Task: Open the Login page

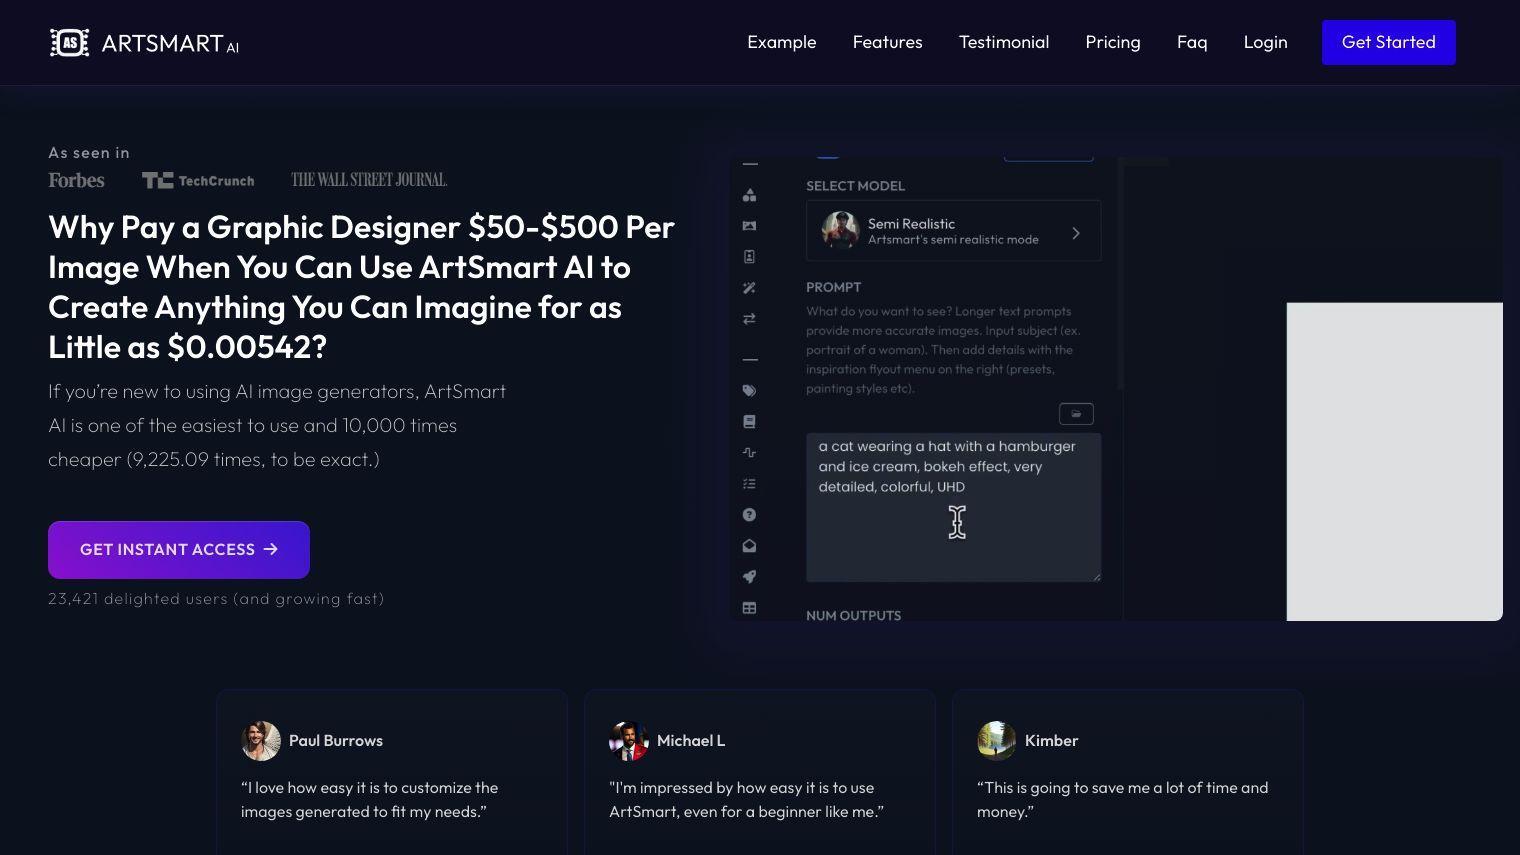Action: click(x=1265, y=42)
